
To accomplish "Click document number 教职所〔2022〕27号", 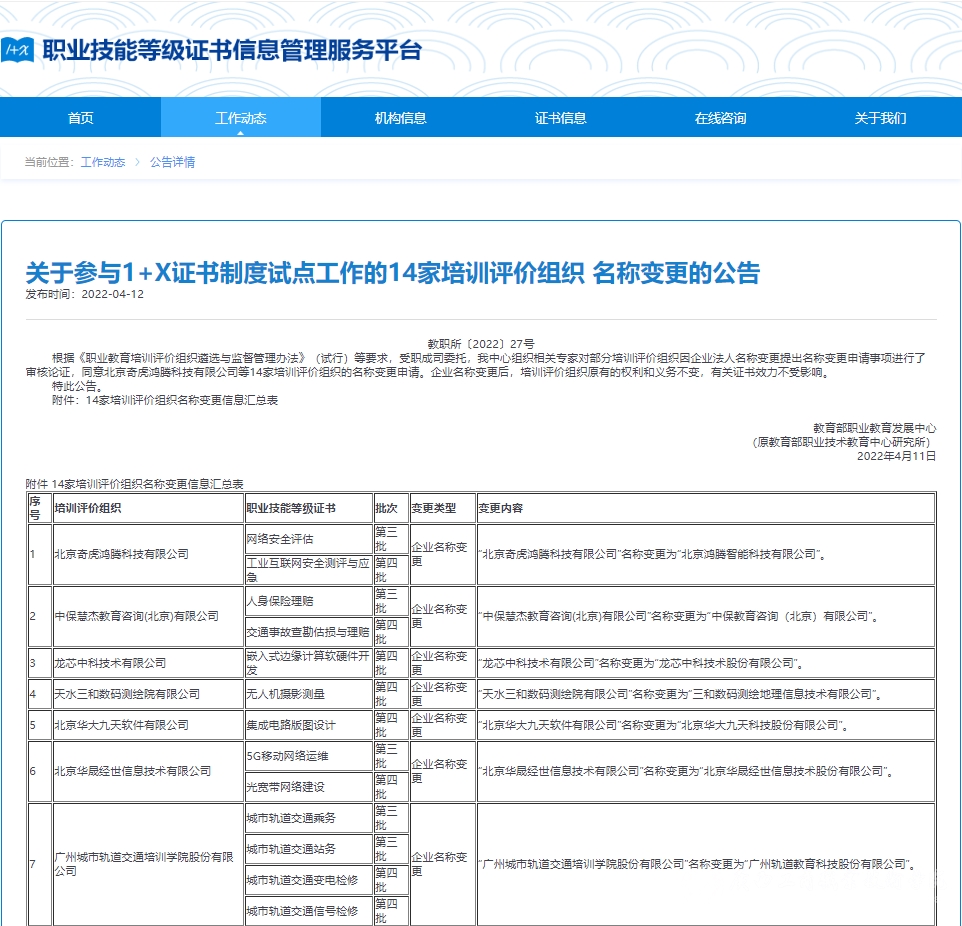I will click(481, 344).
